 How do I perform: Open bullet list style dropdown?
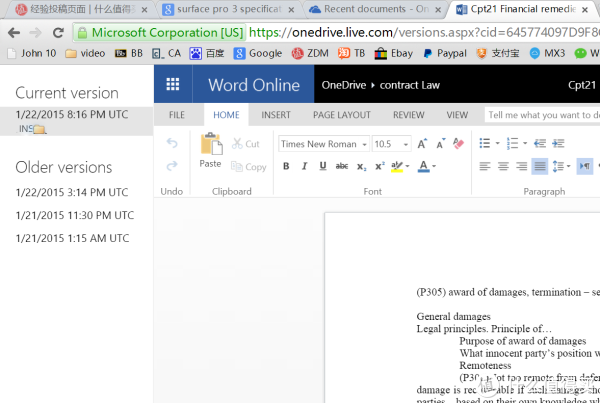497,143
